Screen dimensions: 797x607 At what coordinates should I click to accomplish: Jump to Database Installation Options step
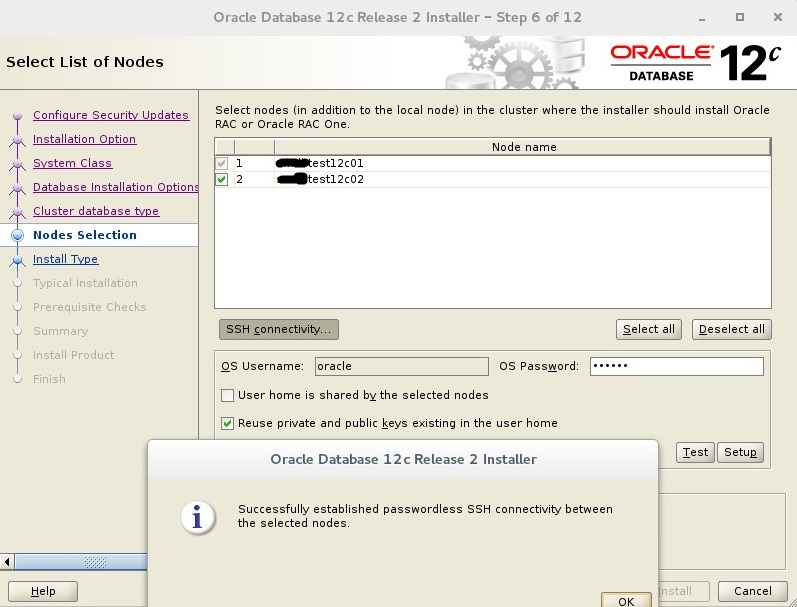tap(115, 187)
